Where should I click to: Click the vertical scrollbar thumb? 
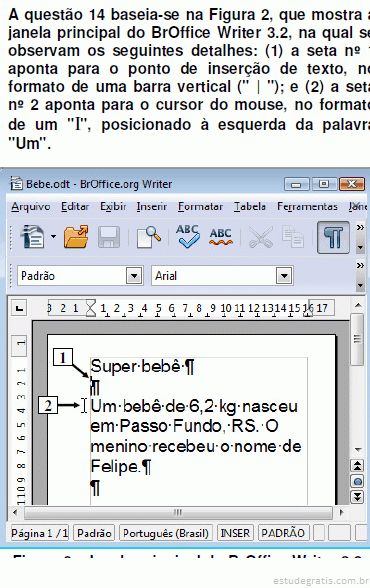(358, 339)
